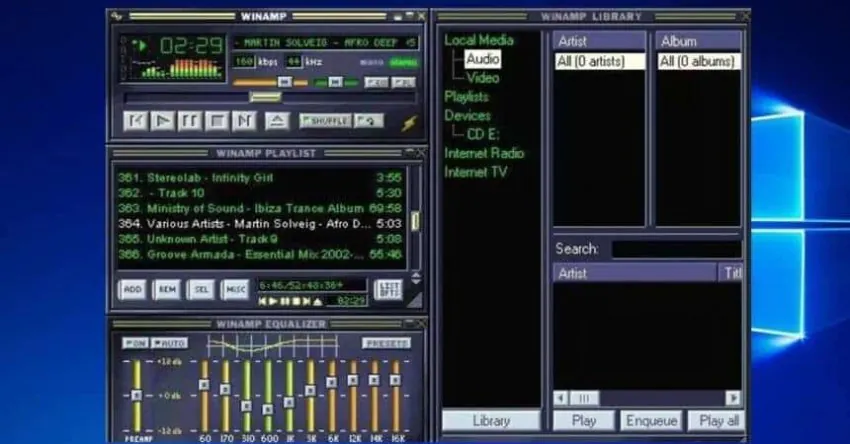Viewport: 850px width, 444px height.
Task: Adjust the balance slider handle
Action: [336, 82]
